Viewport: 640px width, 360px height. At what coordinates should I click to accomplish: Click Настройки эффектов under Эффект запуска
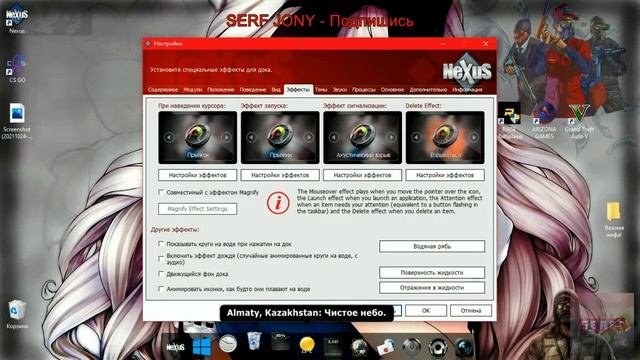(280, 175)
